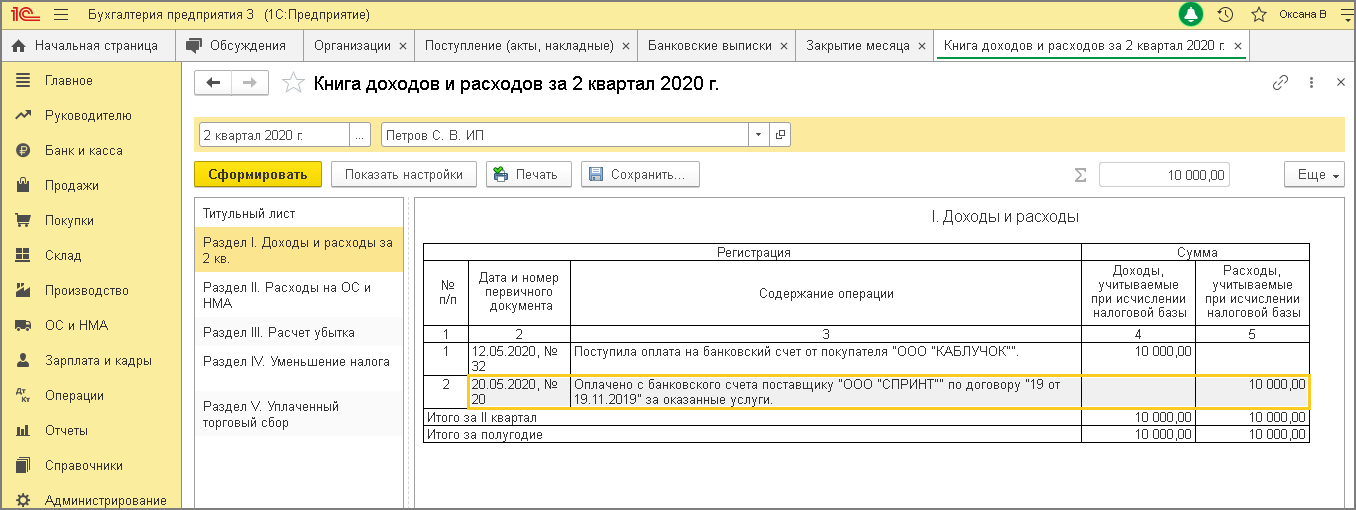Click the Операции Дт/Кт icon
The width and height of the screenshot is (1356, 510).
point(22,395)
